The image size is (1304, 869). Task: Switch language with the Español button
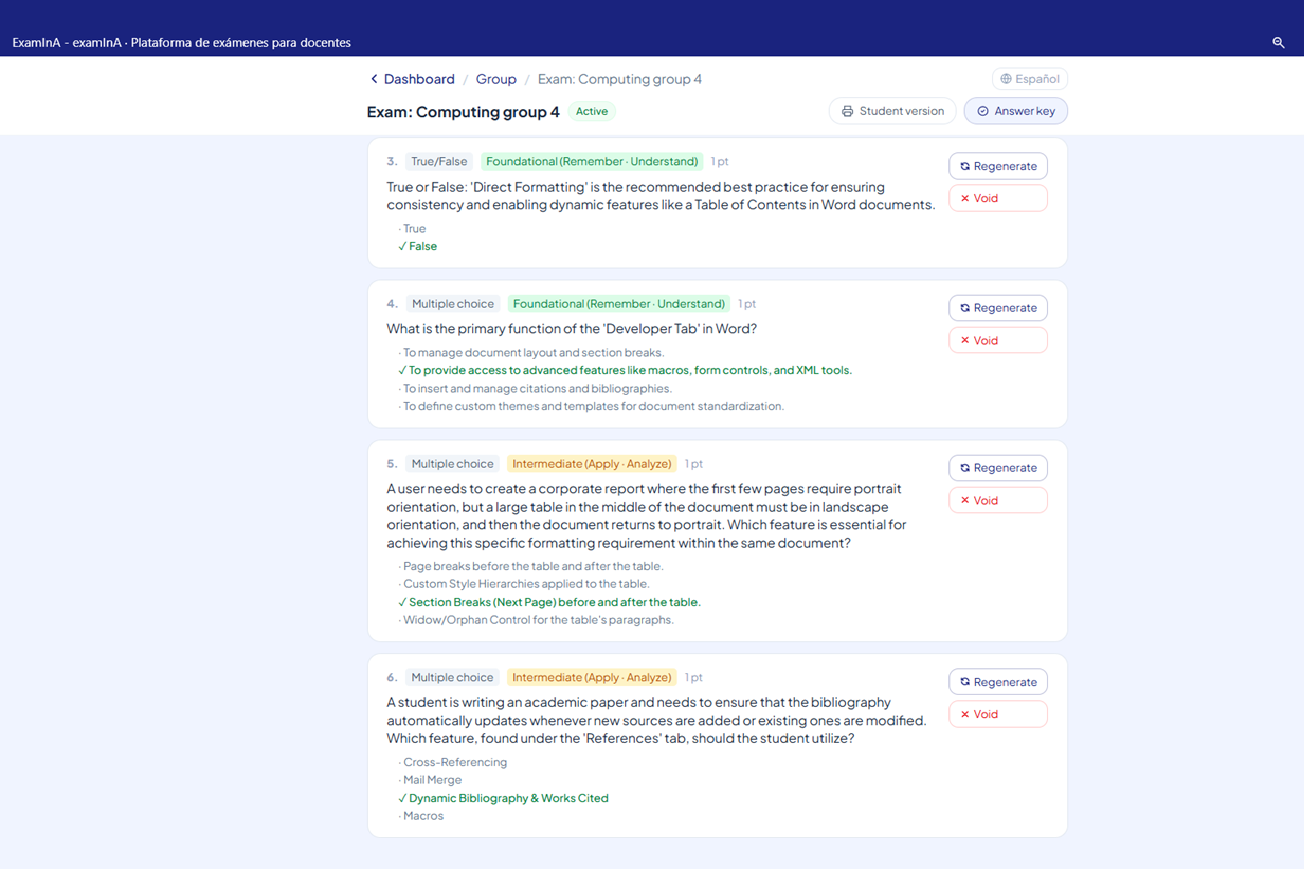[x=1030, y=79]
